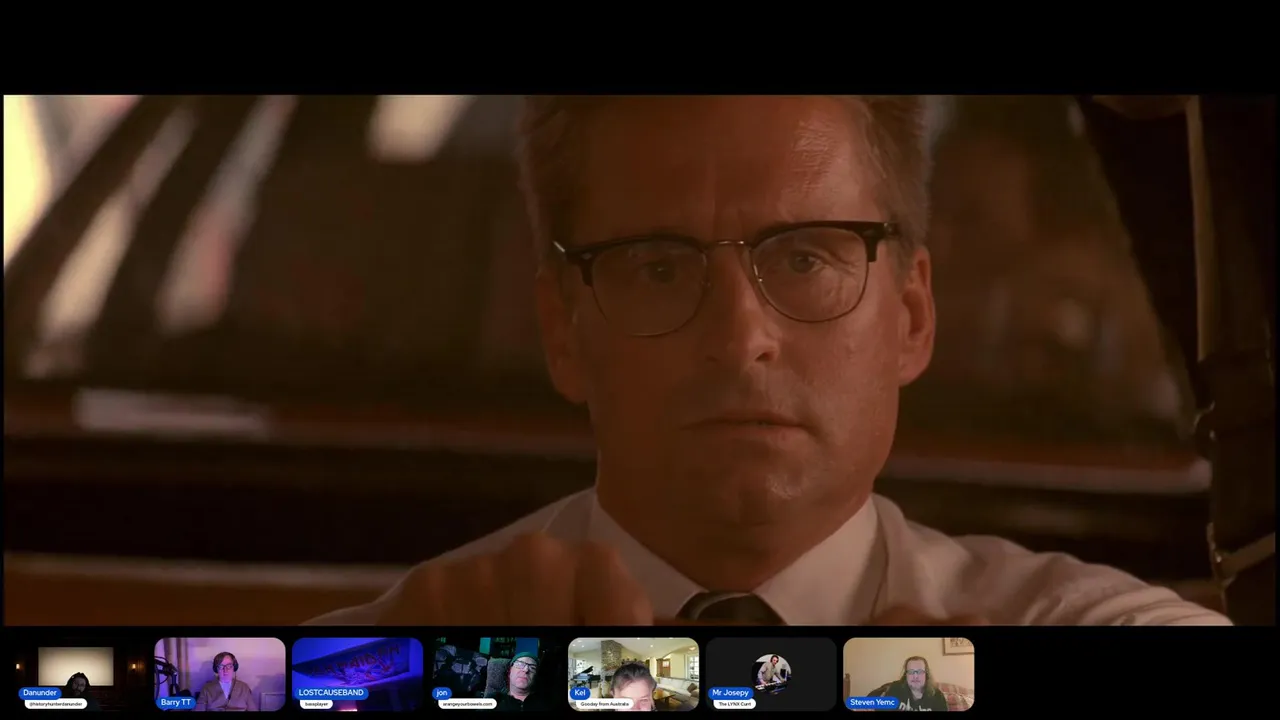This screenshot has width=1280, height=720.
Task: Click the 'Mr Josepy' name label
Action: [730, 693]
